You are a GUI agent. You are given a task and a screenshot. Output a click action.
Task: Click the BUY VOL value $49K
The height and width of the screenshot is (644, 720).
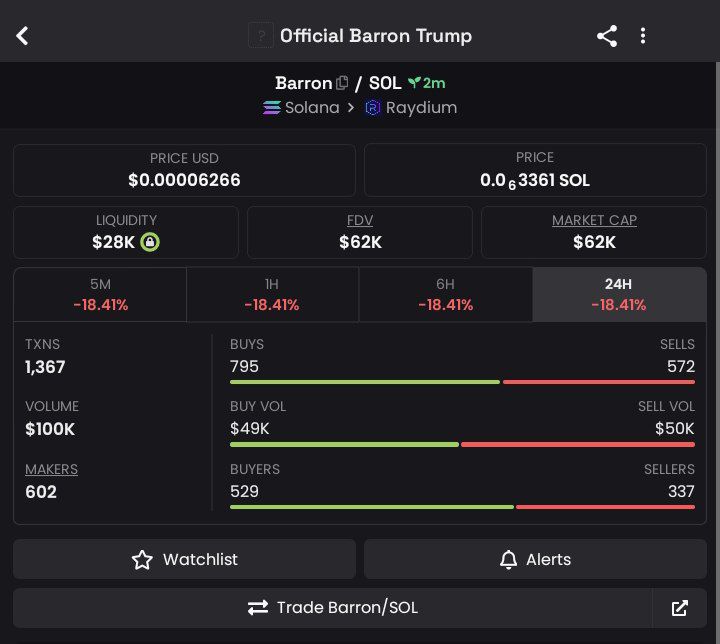[x=249, y=429]
